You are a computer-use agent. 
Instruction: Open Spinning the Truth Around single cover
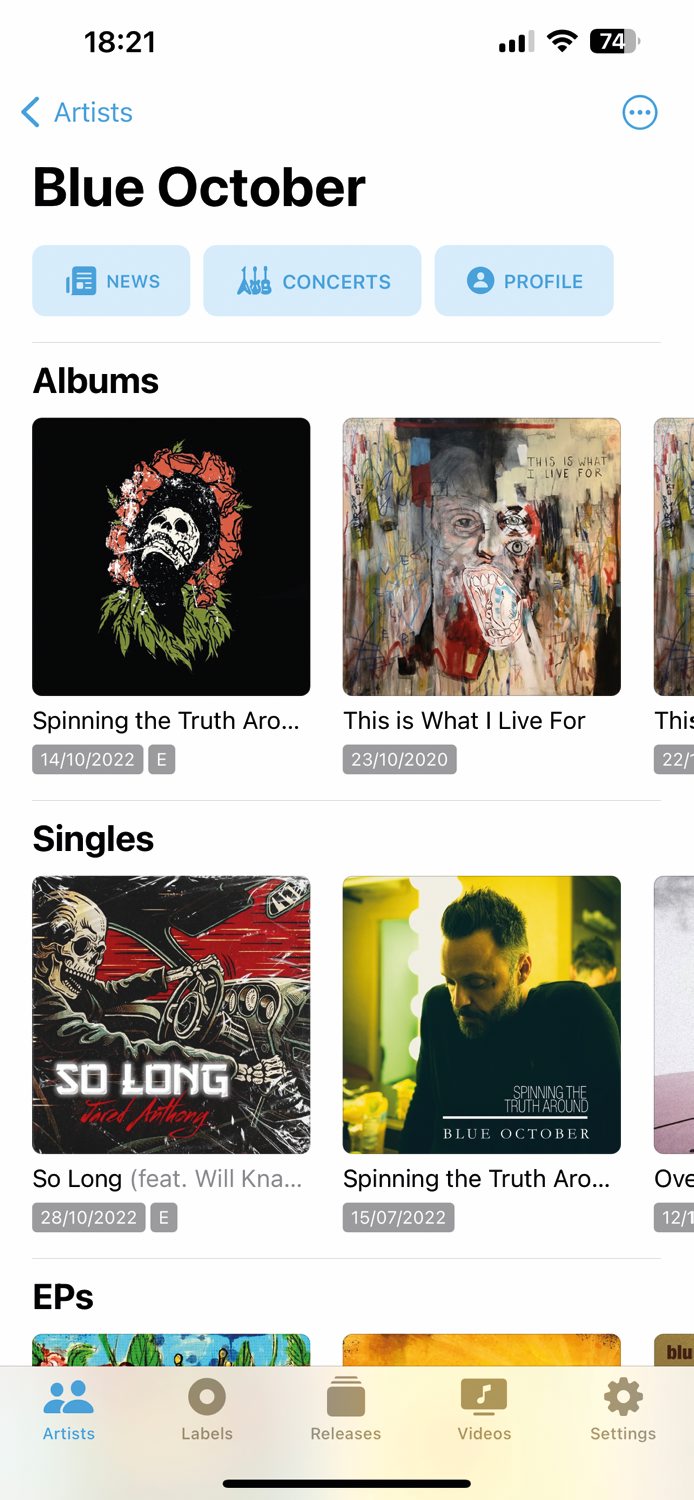point(482,1015)
